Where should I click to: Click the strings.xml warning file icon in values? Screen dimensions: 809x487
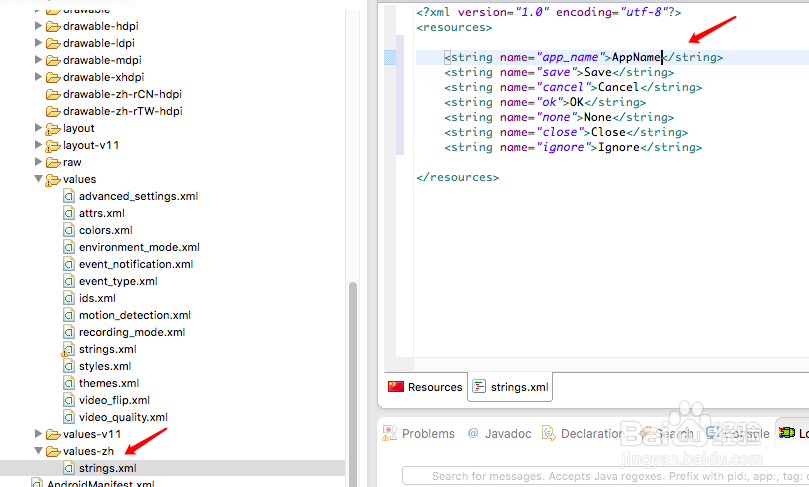pyautogui.click(x=68, y=349)
